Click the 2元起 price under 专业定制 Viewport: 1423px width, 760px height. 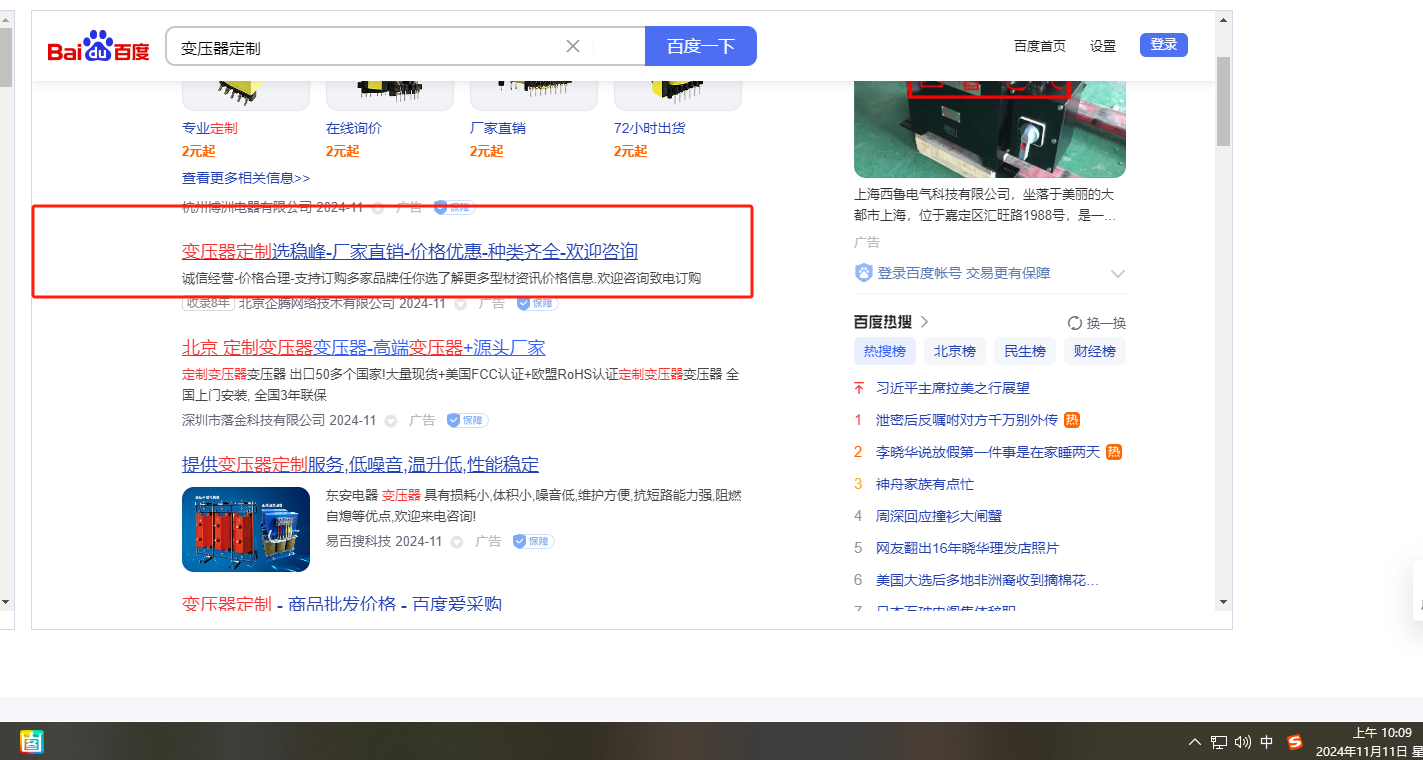pos(200,151)
